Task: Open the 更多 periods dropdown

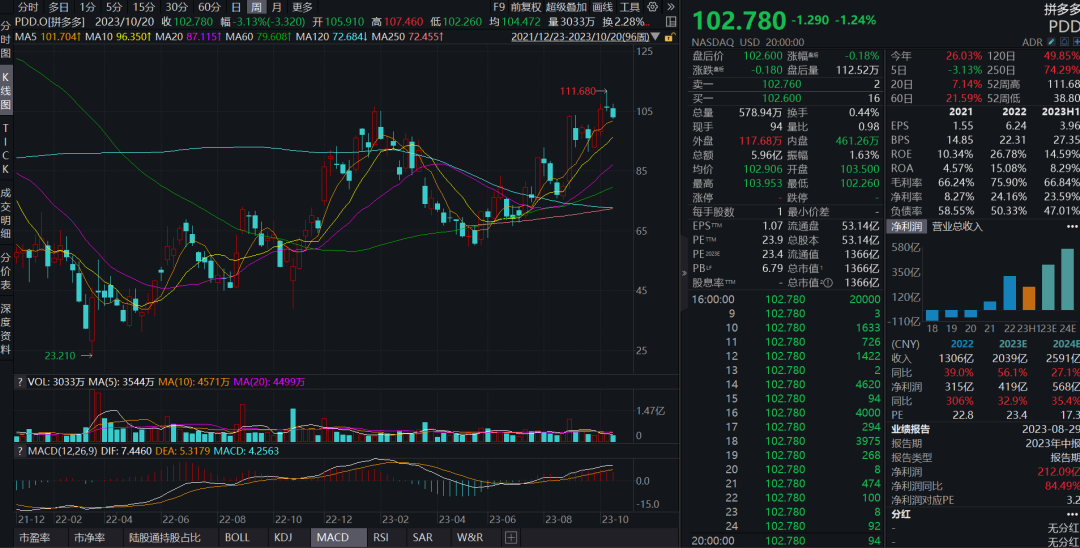Action: 302,7
